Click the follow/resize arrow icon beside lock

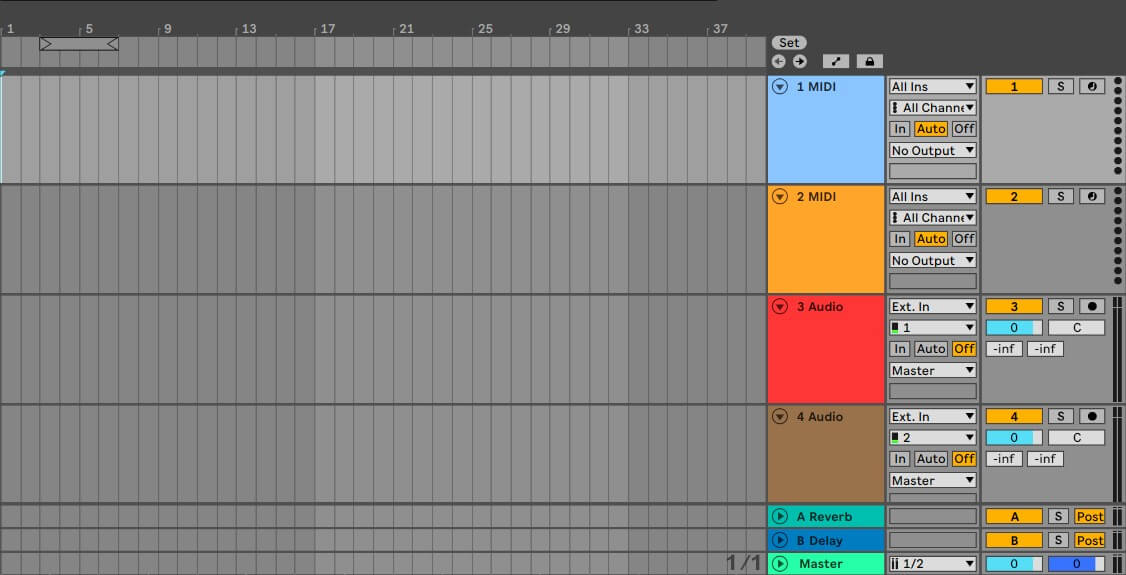[836, 61]
